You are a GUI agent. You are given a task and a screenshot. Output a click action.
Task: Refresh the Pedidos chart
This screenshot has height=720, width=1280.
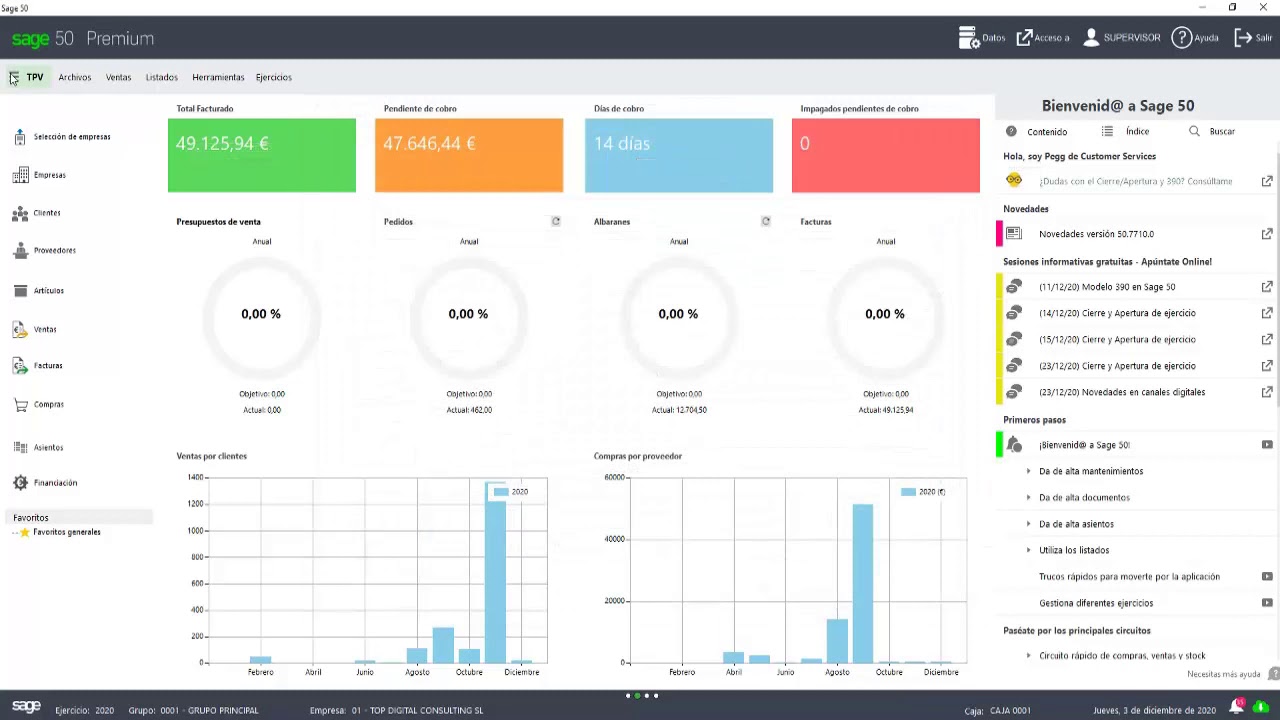pos(556,221)
